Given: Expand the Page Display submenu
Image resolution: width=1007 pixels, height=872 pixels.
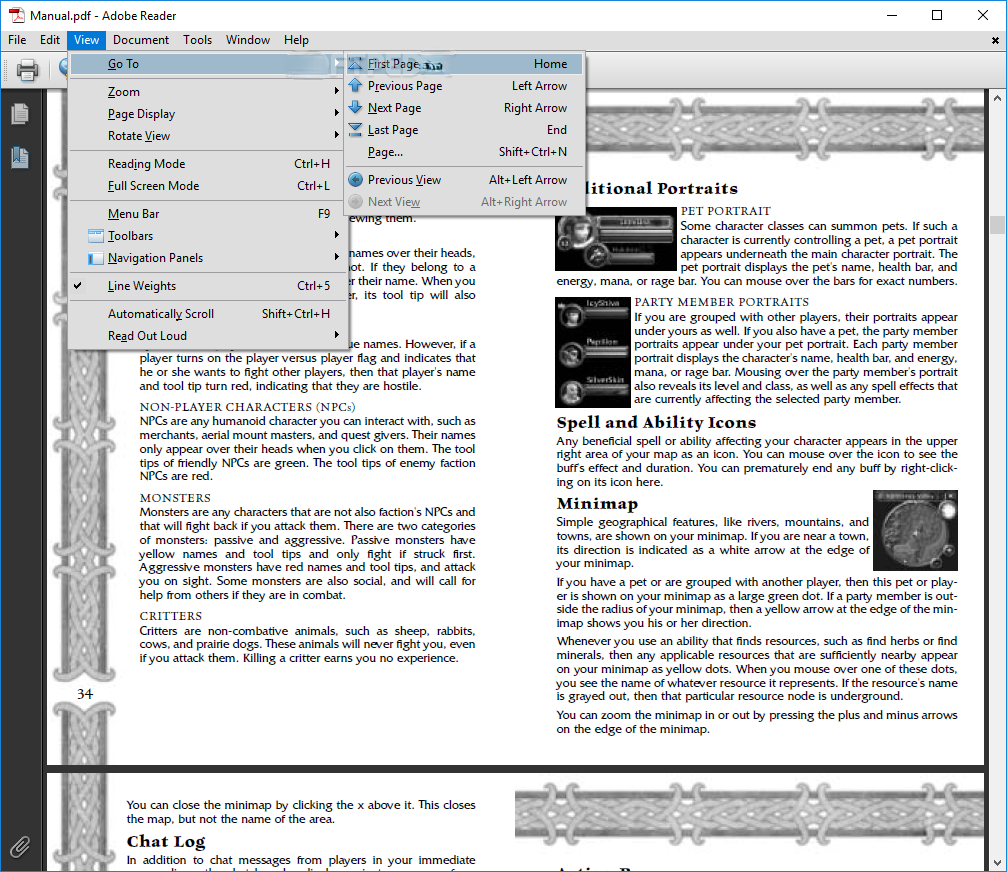Looking at the screenshot, I should pyautogui.click(x=208, y=114).
